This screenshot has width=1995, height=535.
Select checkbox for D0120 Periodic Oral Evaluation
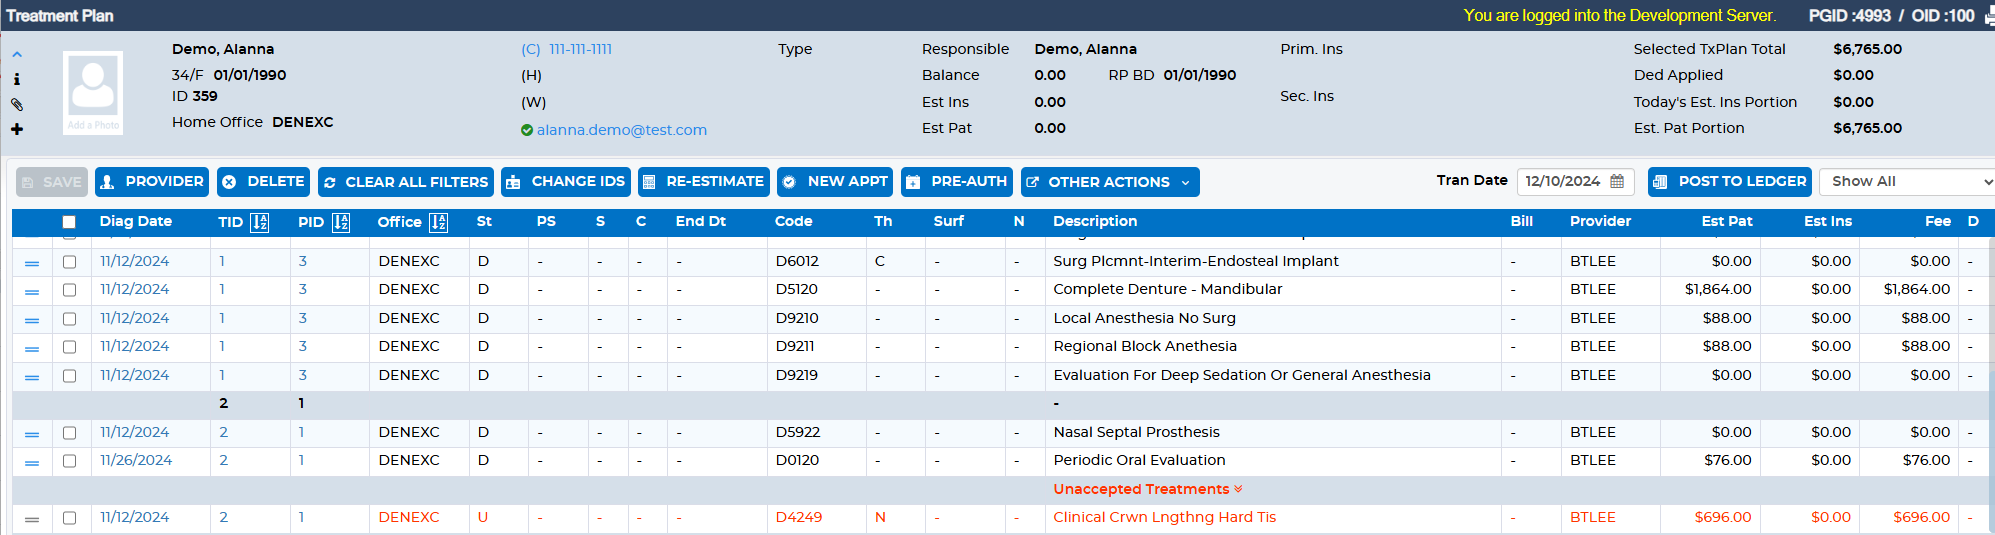coord(69,461)
